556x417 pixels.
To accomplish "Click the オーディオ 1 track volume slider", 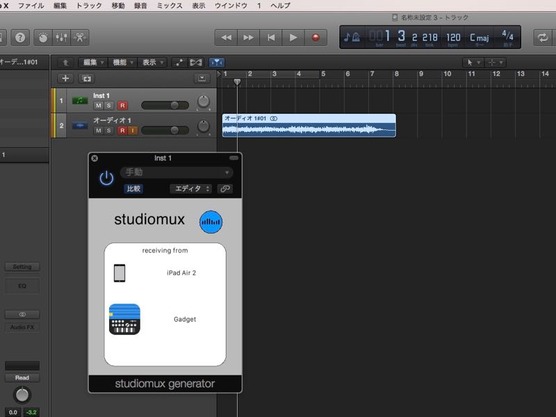I will pos(165,130).
